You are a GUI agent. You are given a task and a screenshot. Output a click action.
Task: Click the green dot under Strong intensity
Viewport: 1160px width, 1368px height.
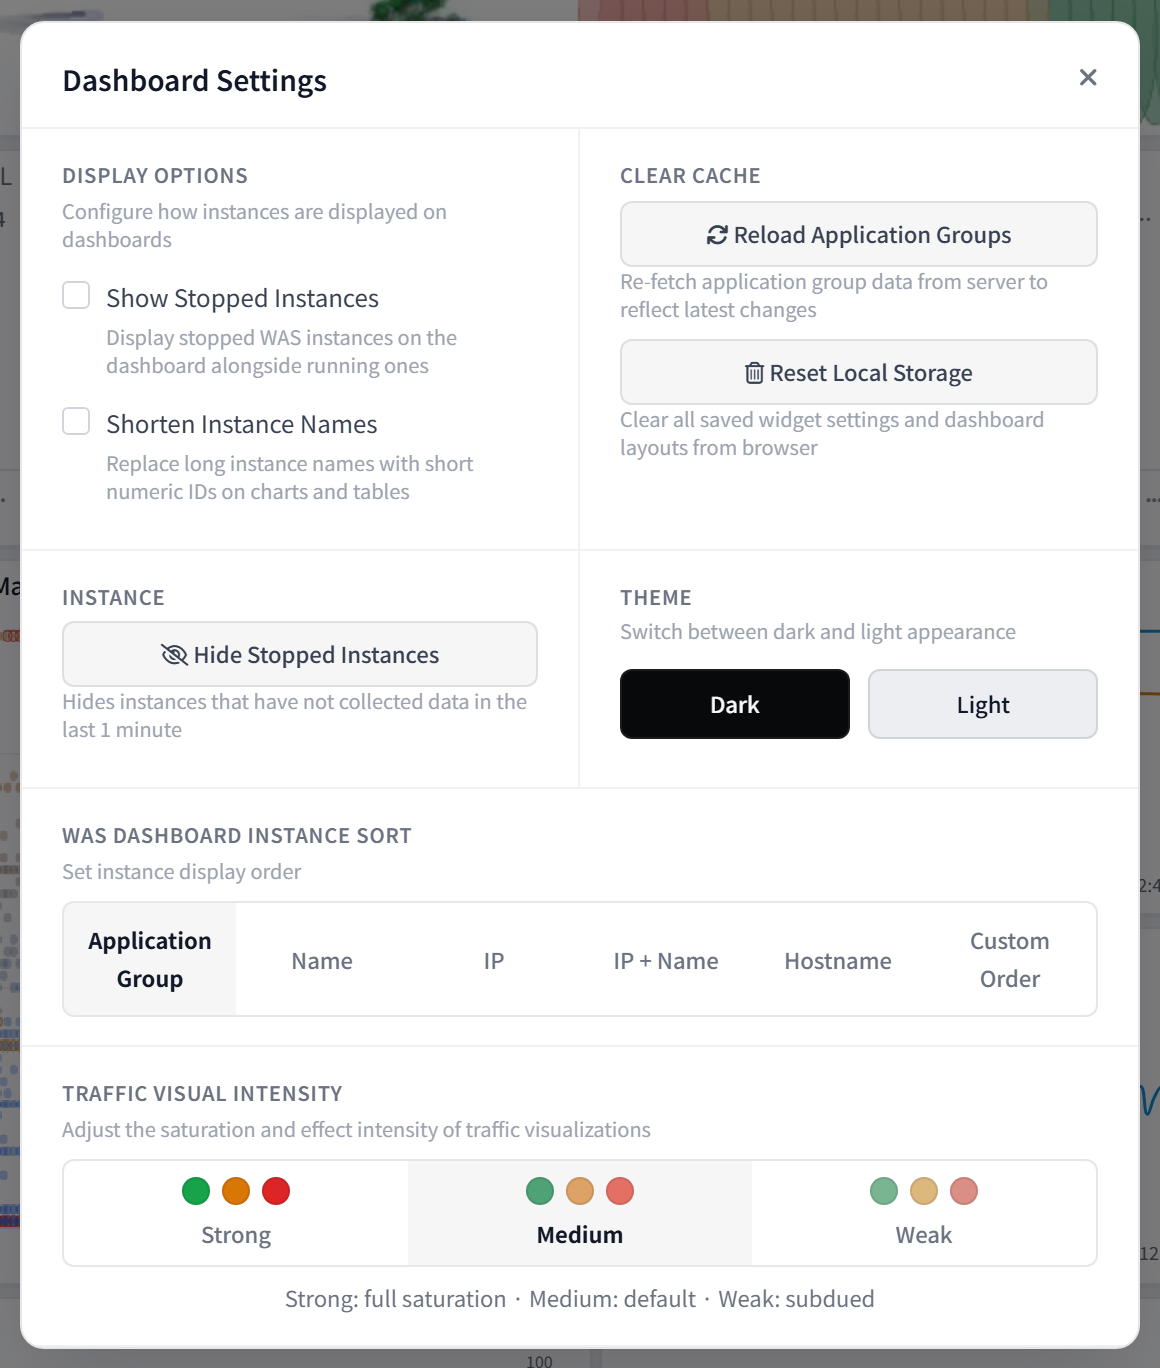[196, 1191]
